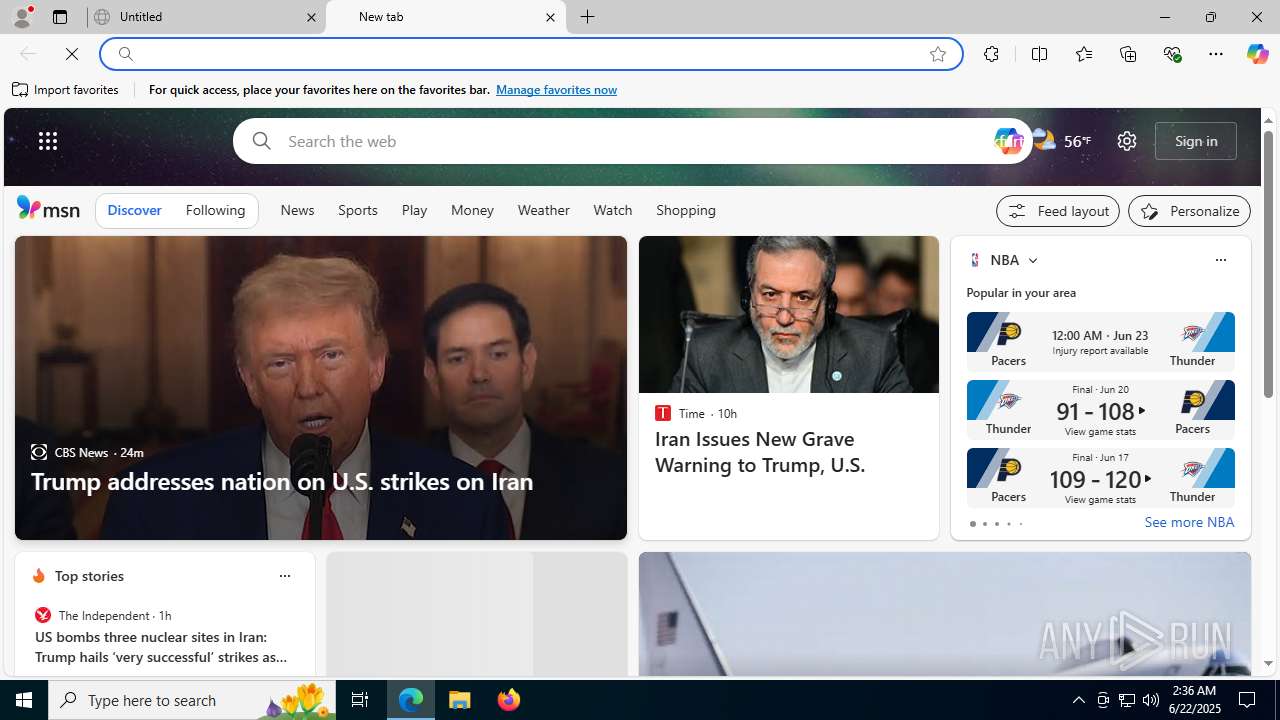Image resolution: width=1280 pixels, height=720 pixels.
Task: Open Browser essentials heart icon
Action: [x=1172, y=54]
